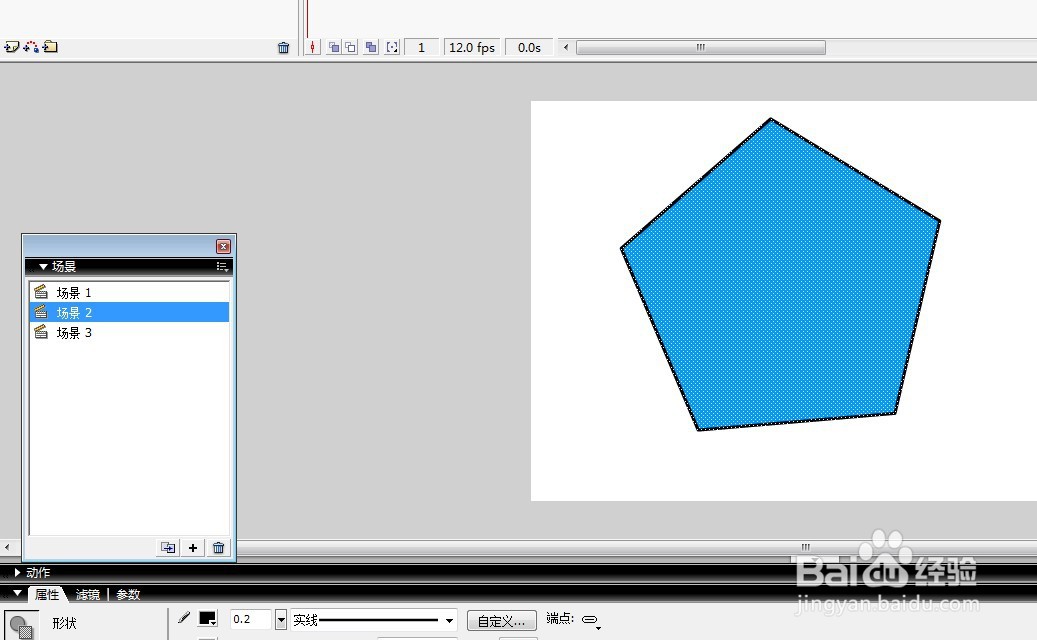The image size is (1037, 640).
Task: Toggle Edit Multiple Frames
Action: tap(371, 47)
